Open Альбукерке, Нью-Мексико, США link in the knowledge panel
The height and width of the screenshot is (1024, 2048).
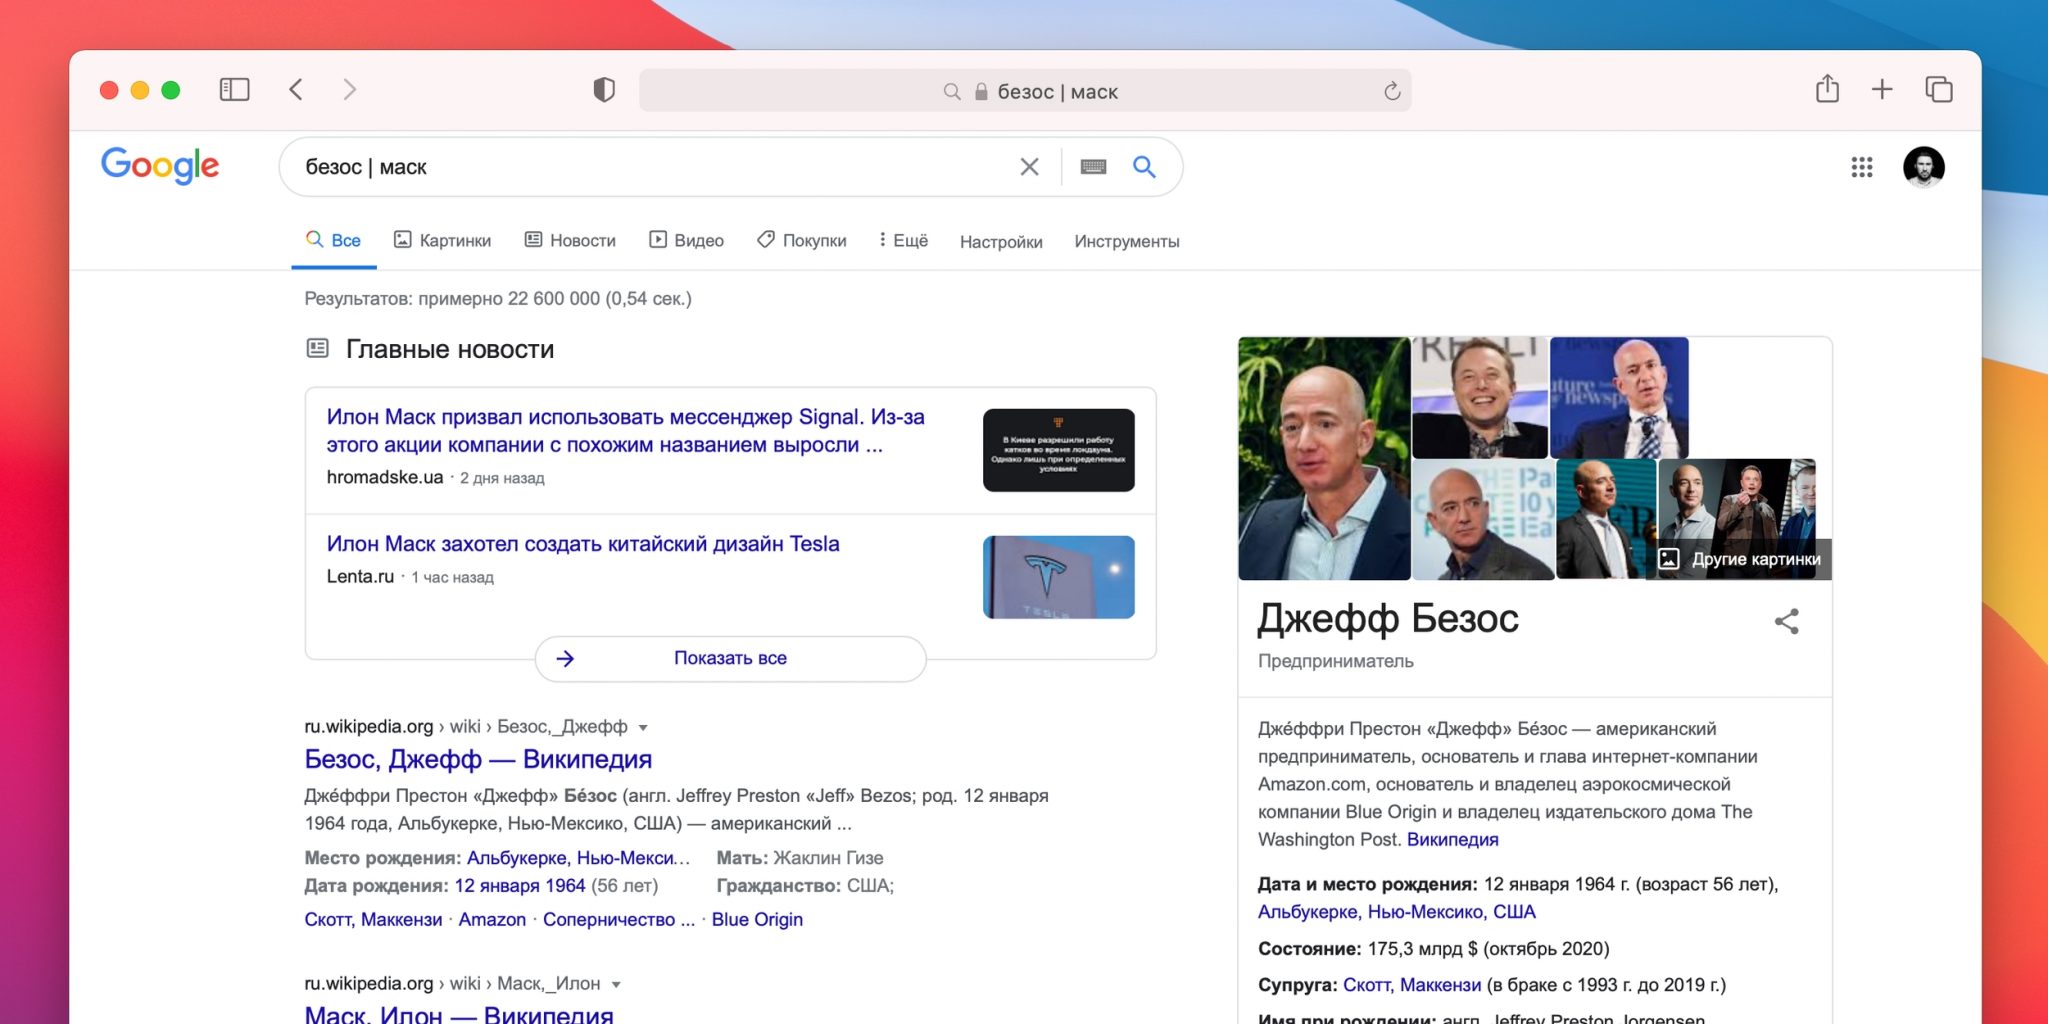coord(1396,912)
